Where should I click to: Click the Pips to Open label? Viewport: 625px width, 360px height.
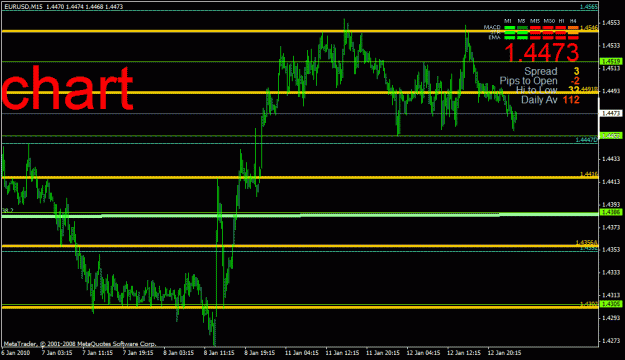(x=529, y=81)
